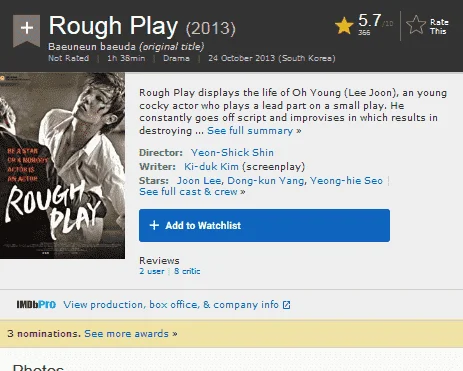Screen dimensions: 463x371
Task: Open the Rough Play poster image
Action: point(62,166)
